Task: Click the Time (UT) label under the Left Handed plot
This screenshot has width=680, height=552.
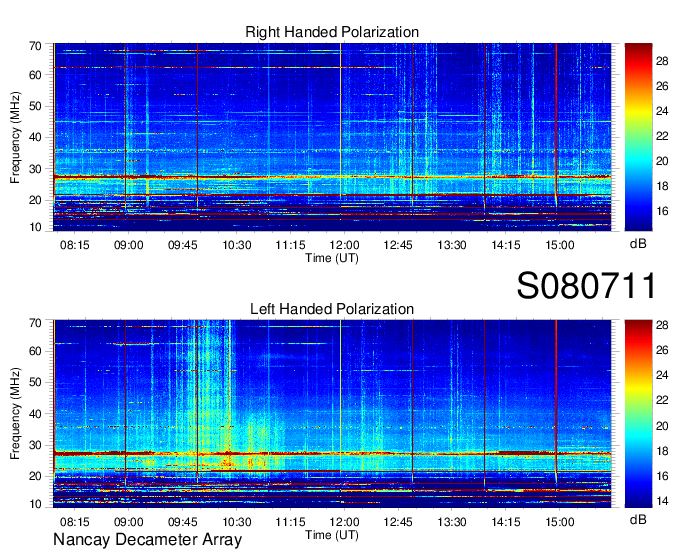Action: 332,535
